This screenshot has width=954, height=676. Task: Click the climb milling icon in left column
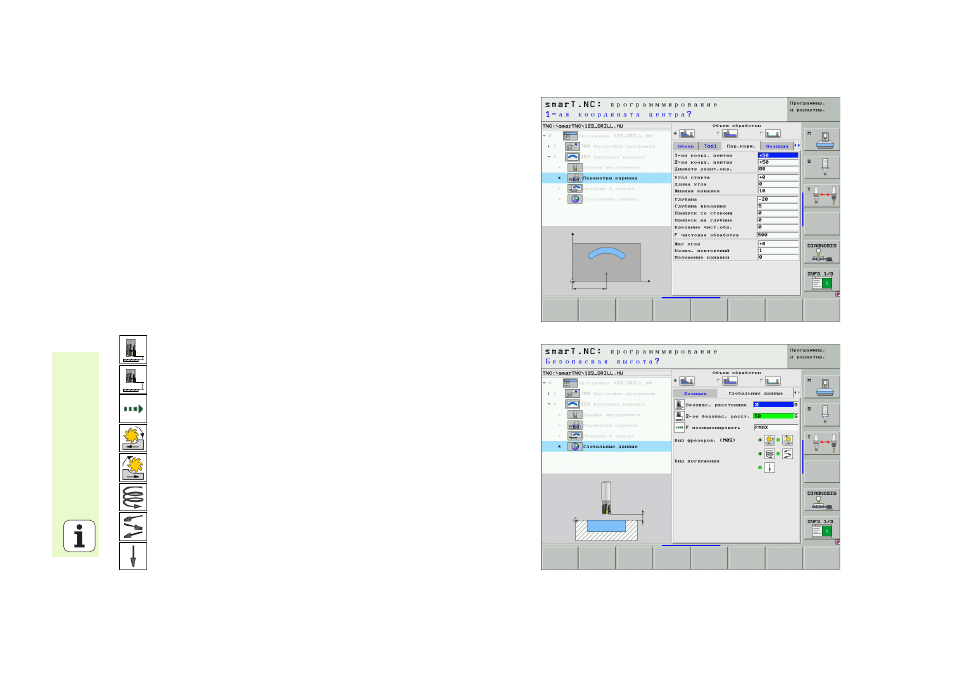pyautogui.click(x=133, y=438)
